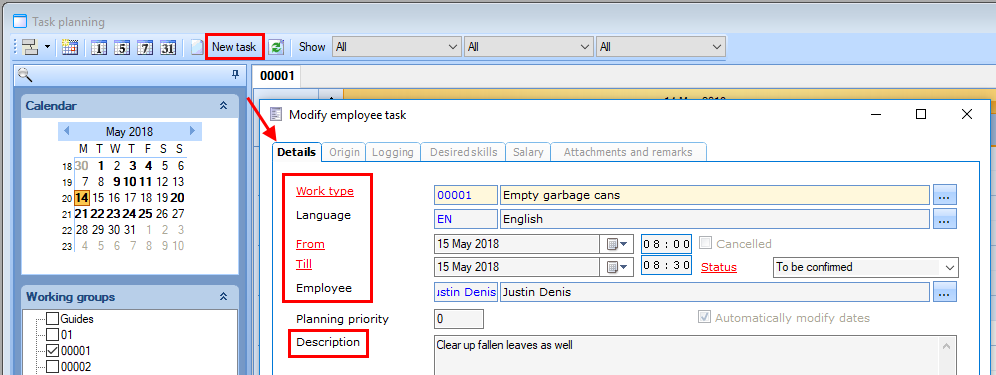Click the description scrollbar up arrow
The height and width of the screenshot is (375, 996).
947,346
